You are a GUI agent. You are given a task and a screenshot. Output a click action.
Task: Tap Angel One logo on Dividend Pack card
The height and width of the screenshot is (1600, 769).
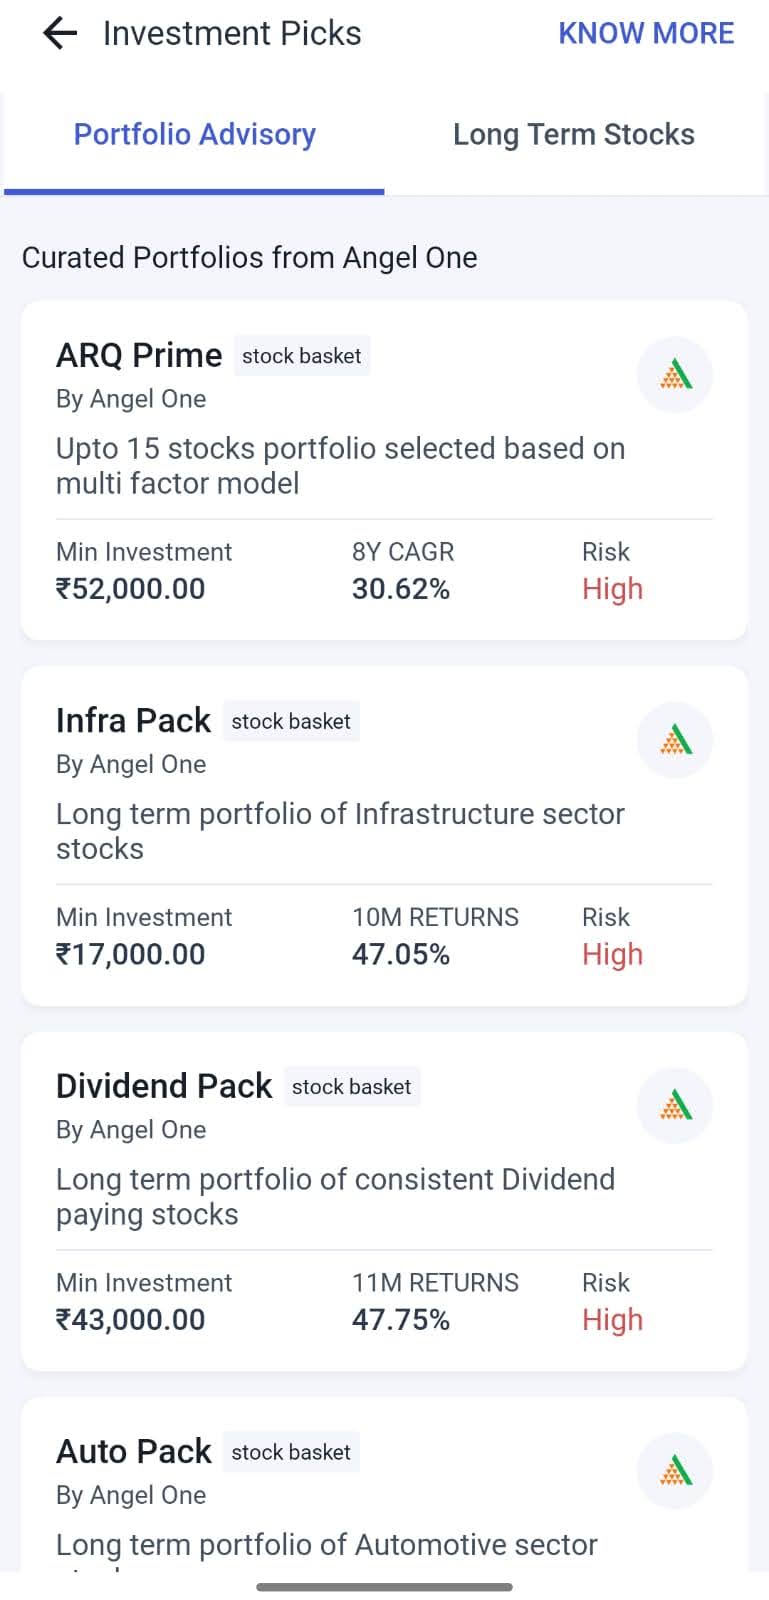tap(675, 1106)
